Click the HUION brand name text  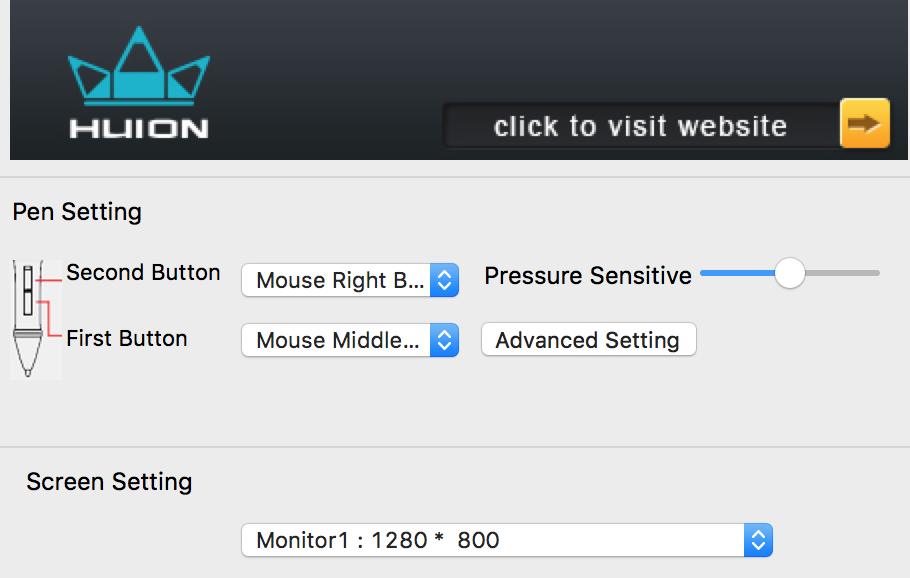139,129
